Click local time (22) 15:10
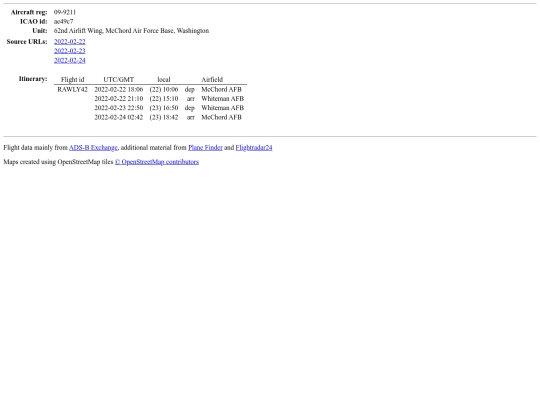540x405 pixels. pyautogui.click(x=164, y=99)
